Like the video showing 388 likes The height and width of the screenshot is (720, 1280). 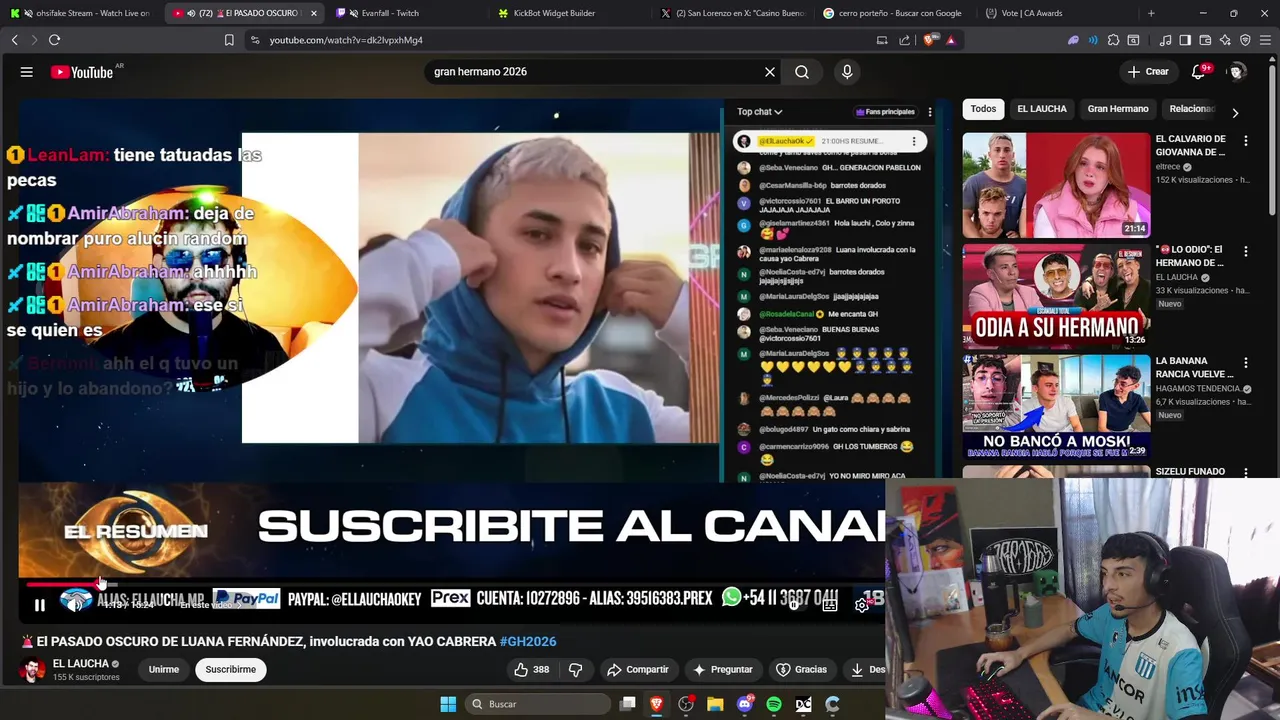pyautogui.click(x=532, y=669)
